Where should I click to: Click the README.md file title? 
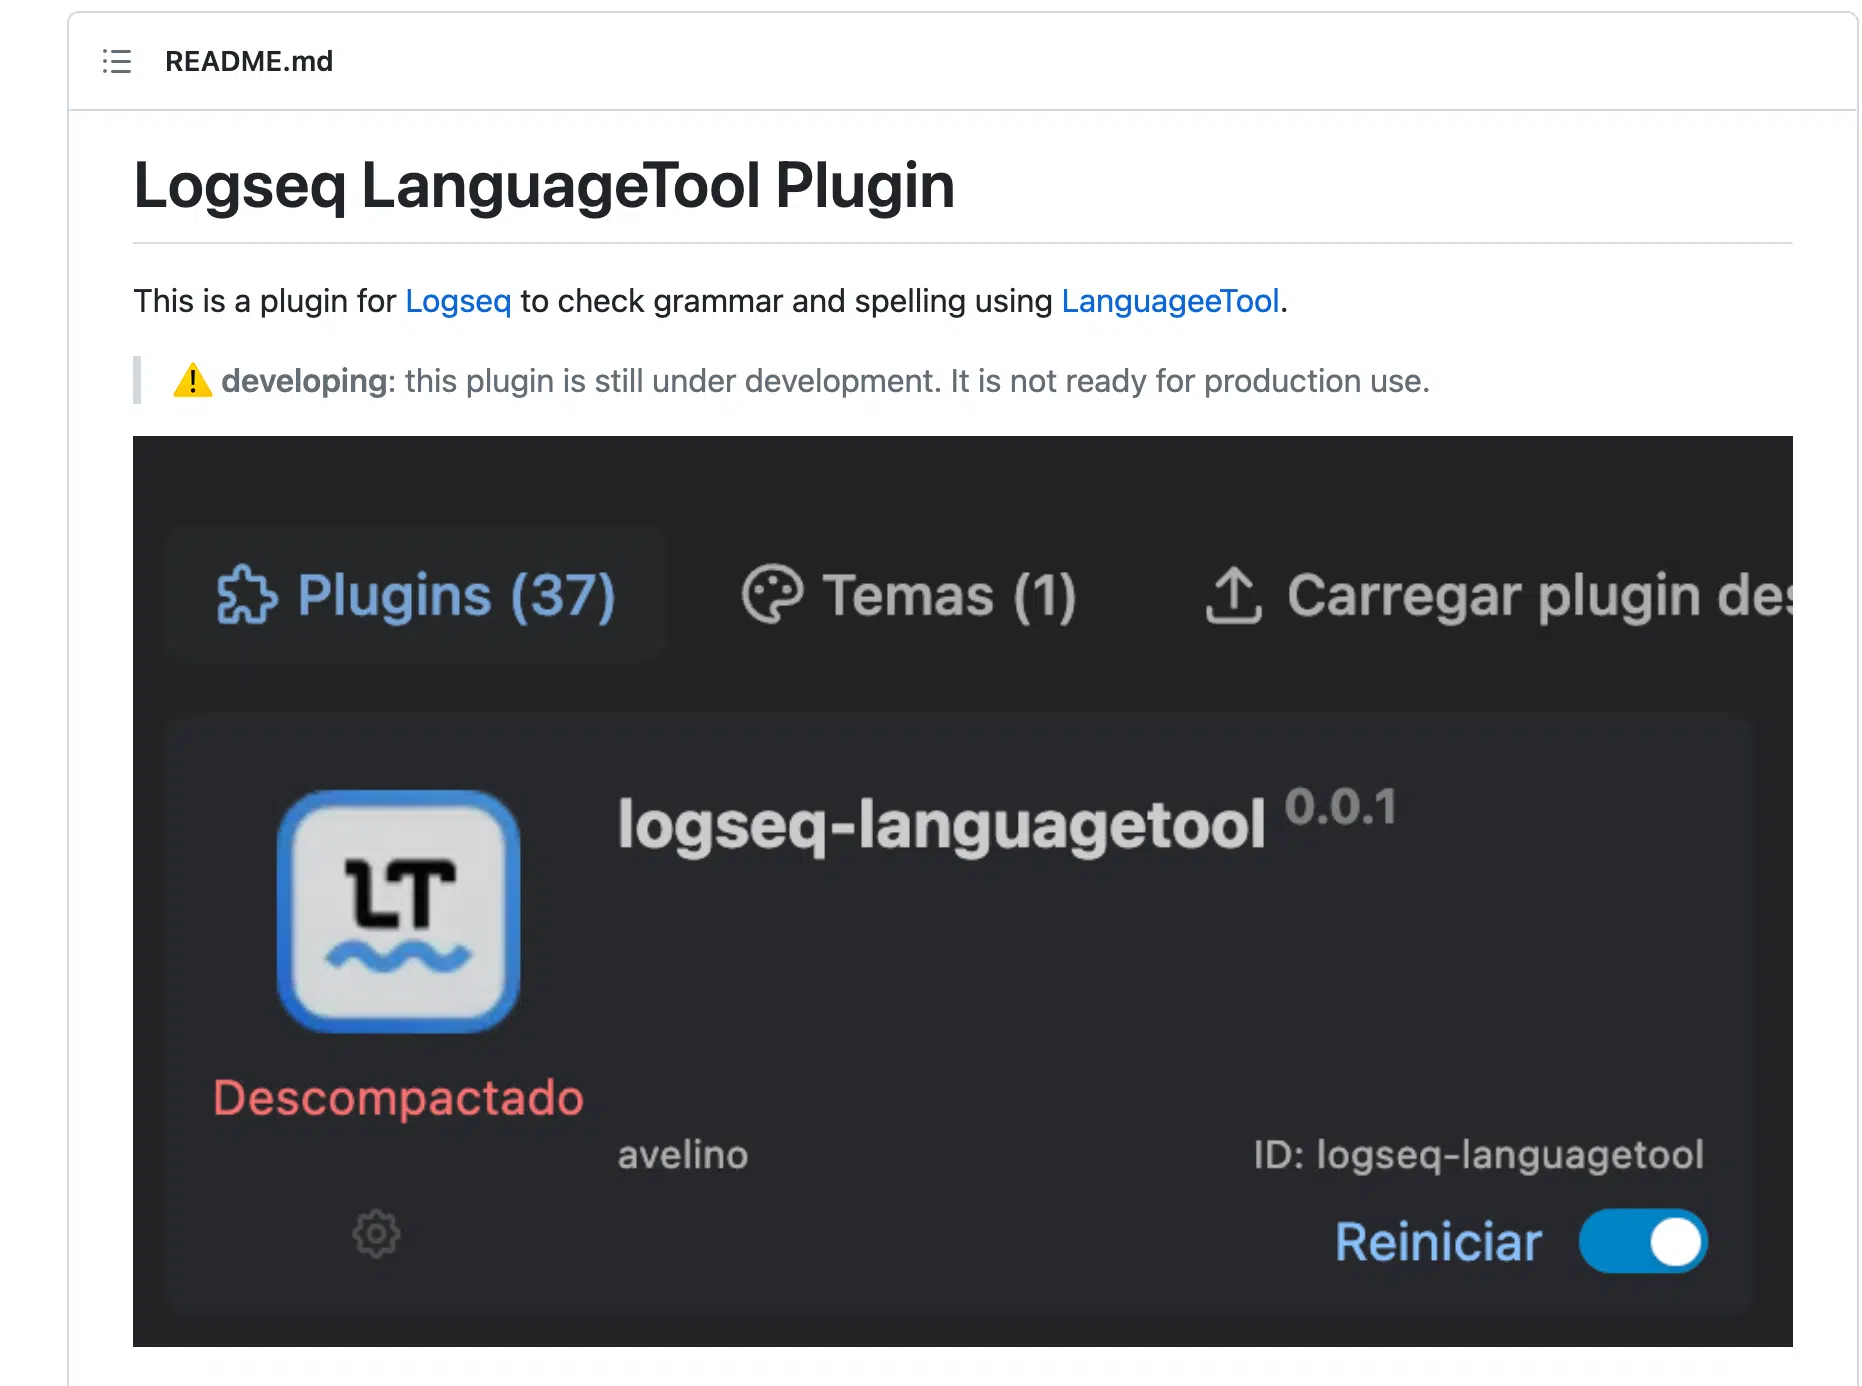[x=249, y=61]
